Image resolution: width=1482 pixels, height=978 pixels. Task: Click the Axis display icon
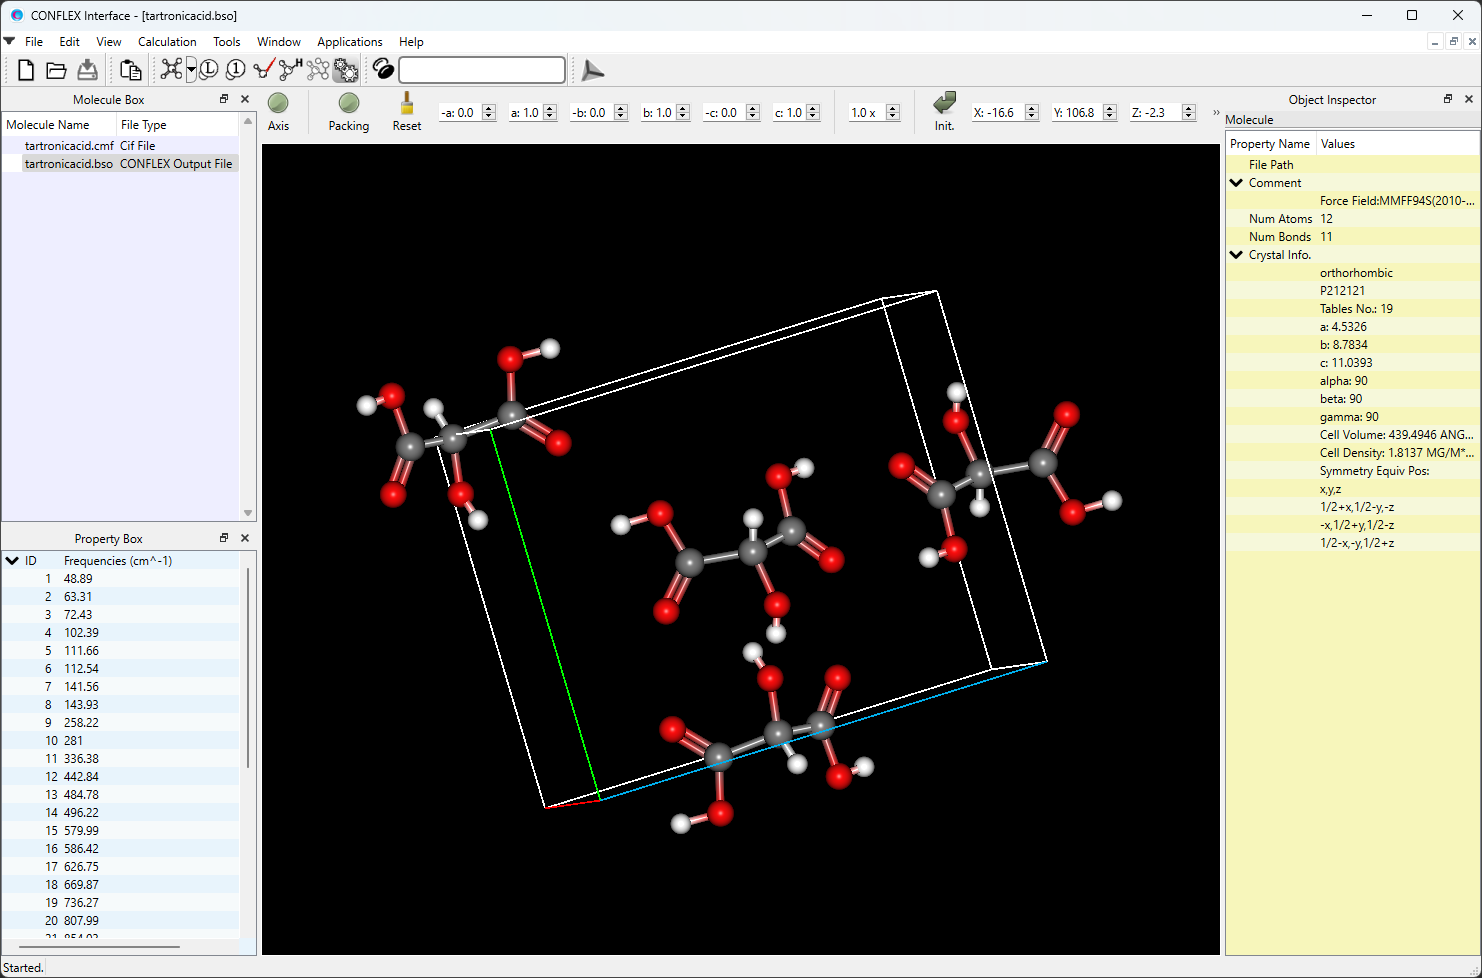point(278,104)
